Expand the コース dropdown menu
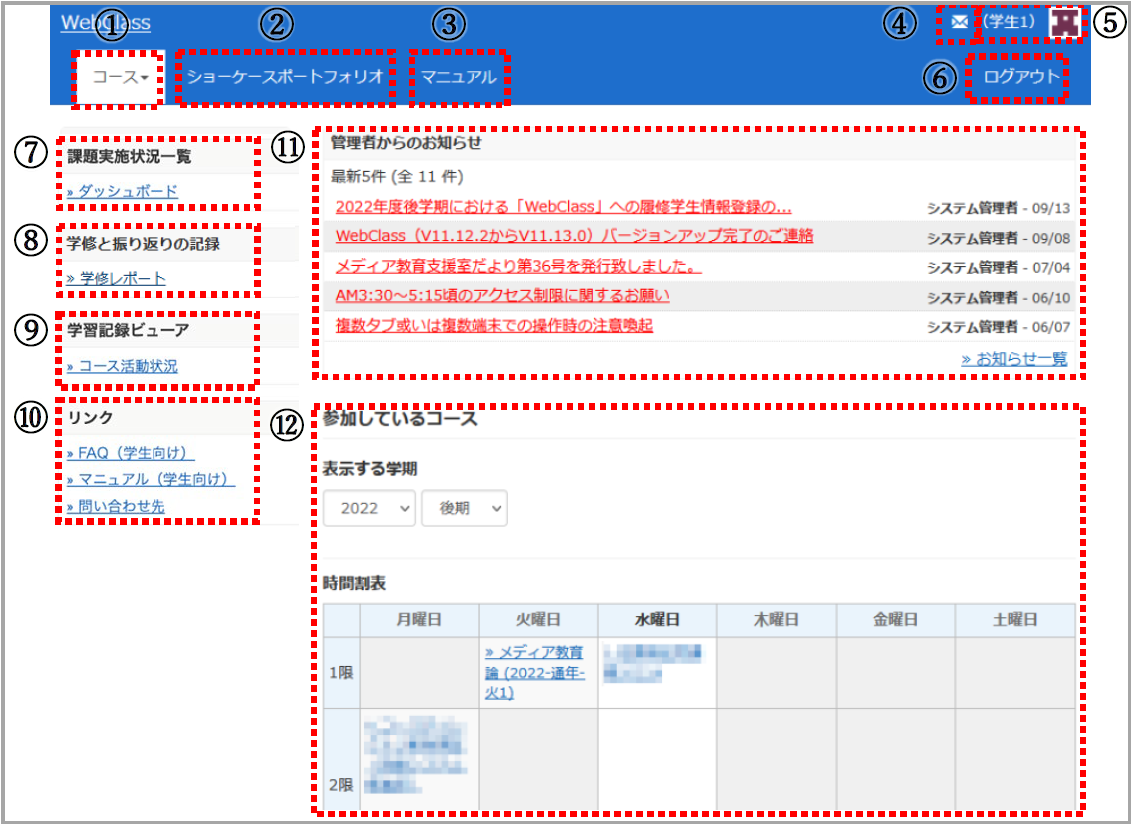1132x824 pixels. tap(119, 77)
